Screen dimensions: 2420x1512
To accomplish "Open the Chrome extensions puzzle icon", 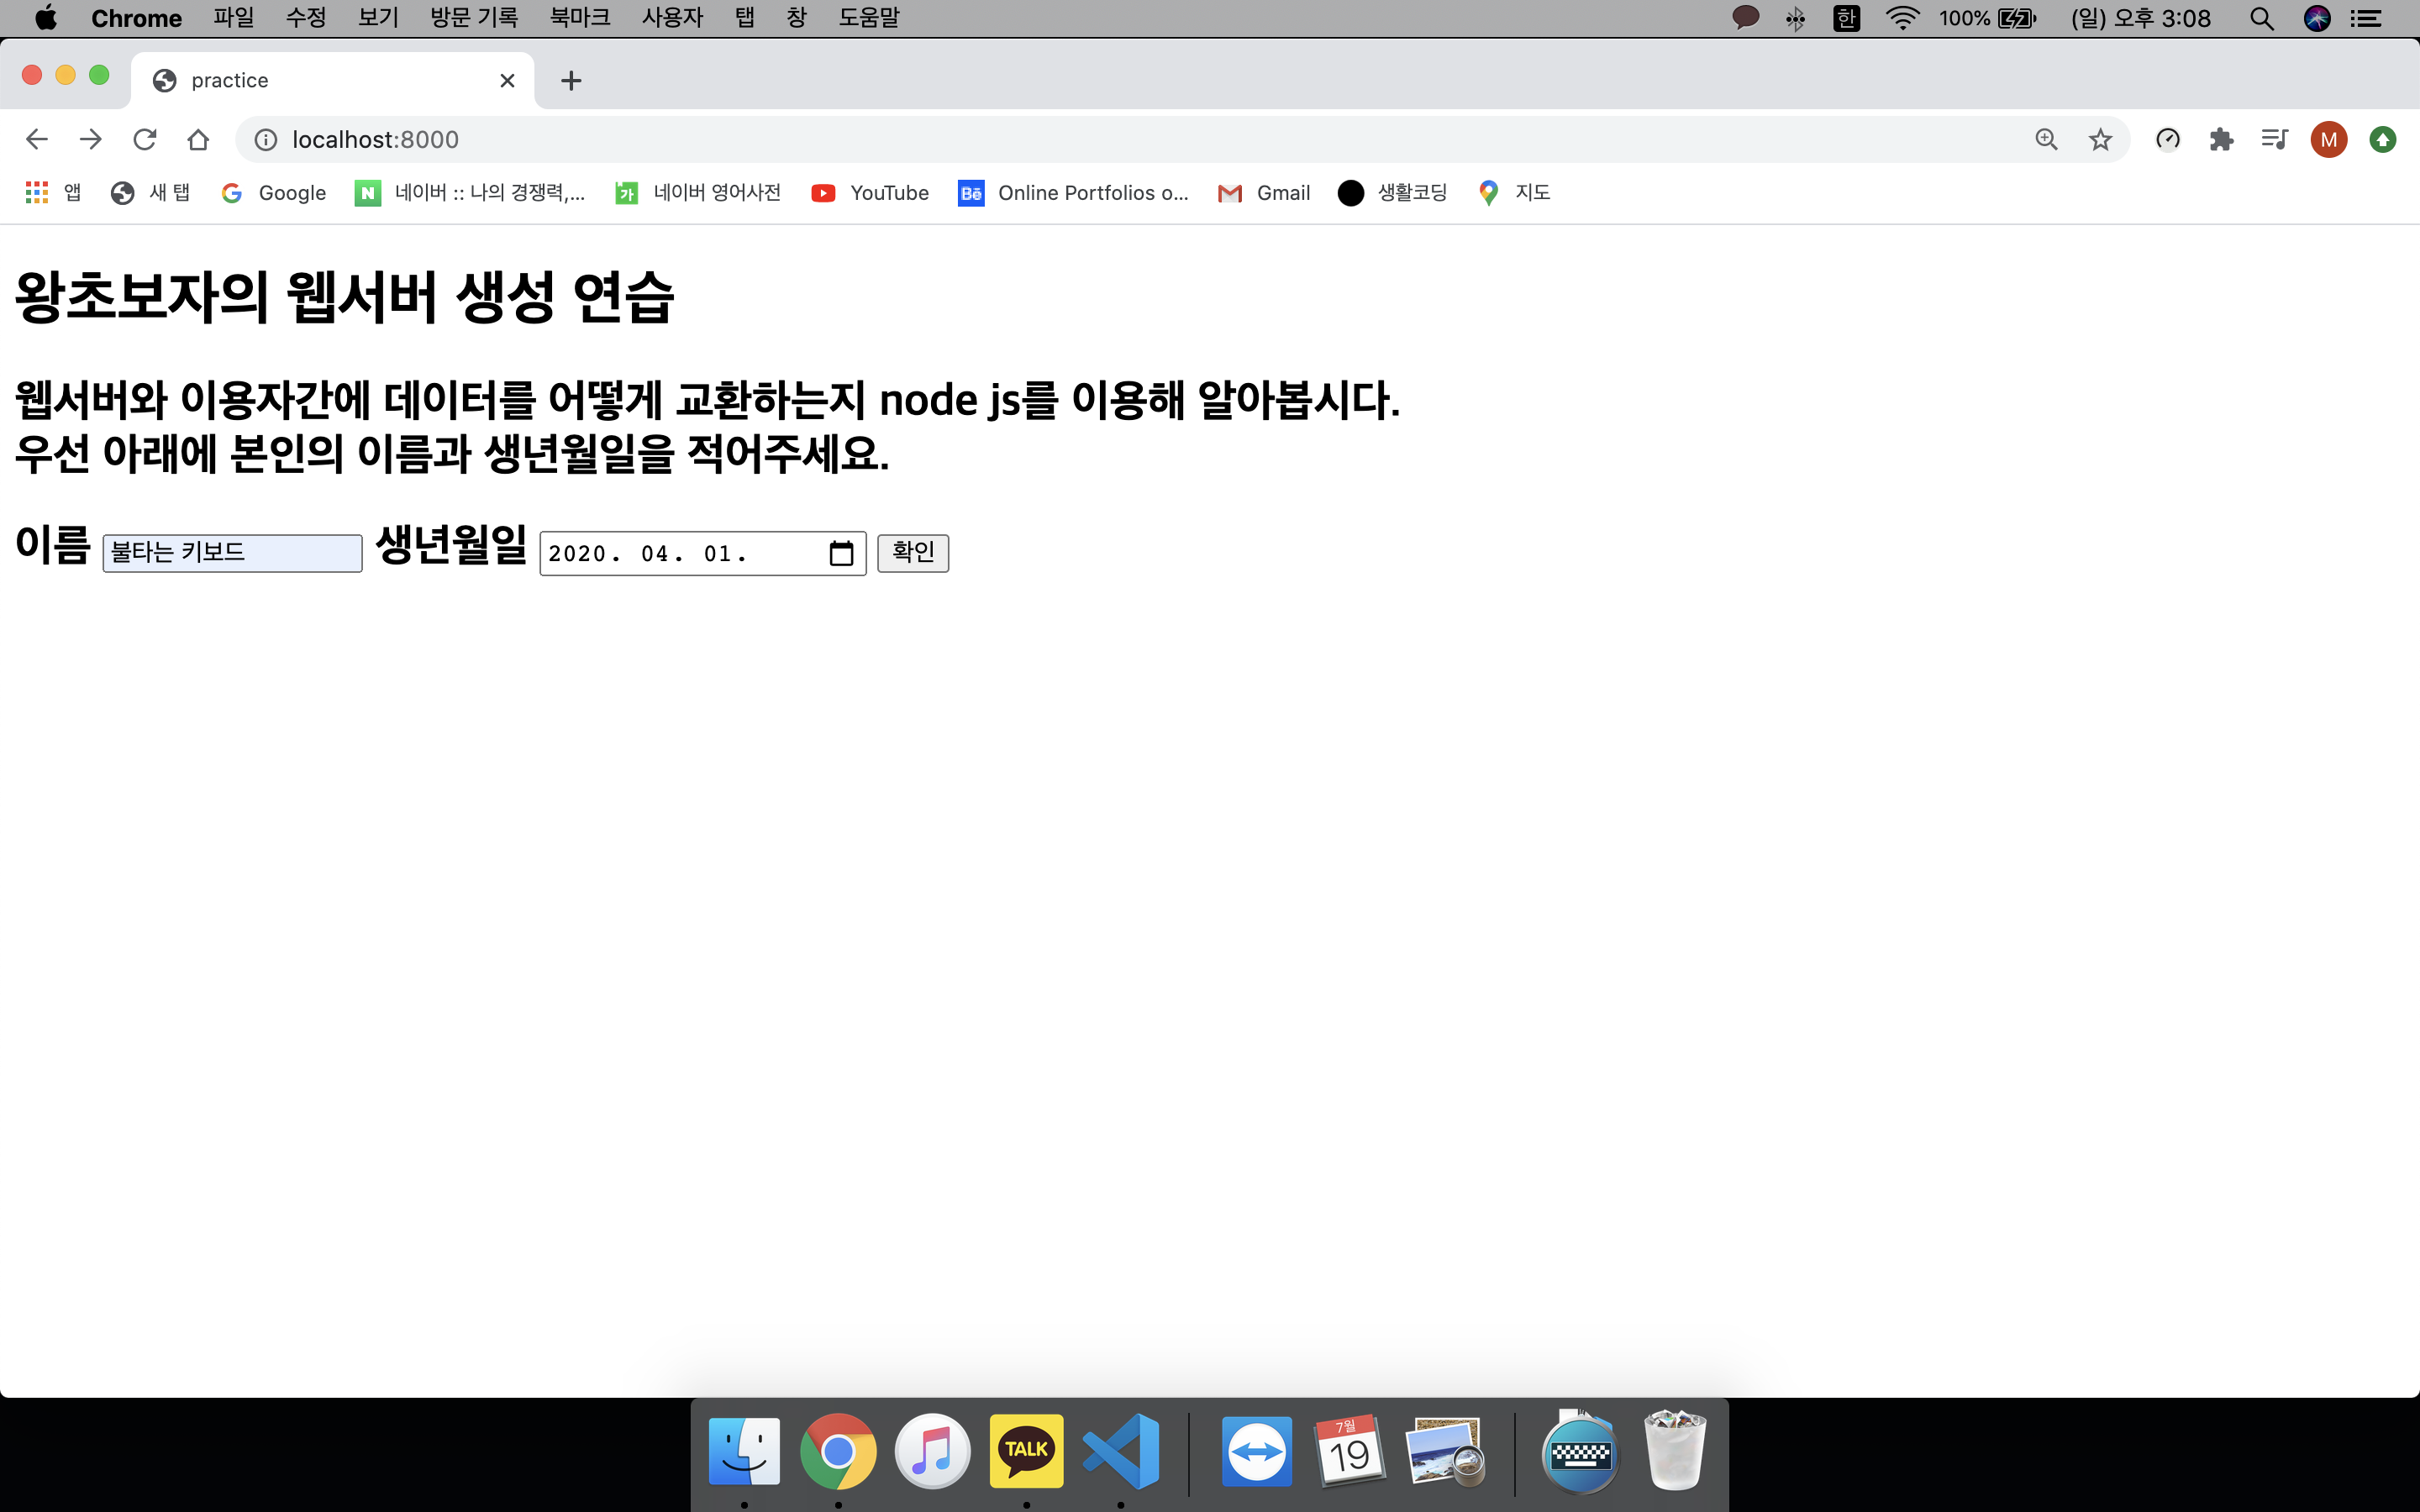I will pyautogui.click(x=2221, y=139).
